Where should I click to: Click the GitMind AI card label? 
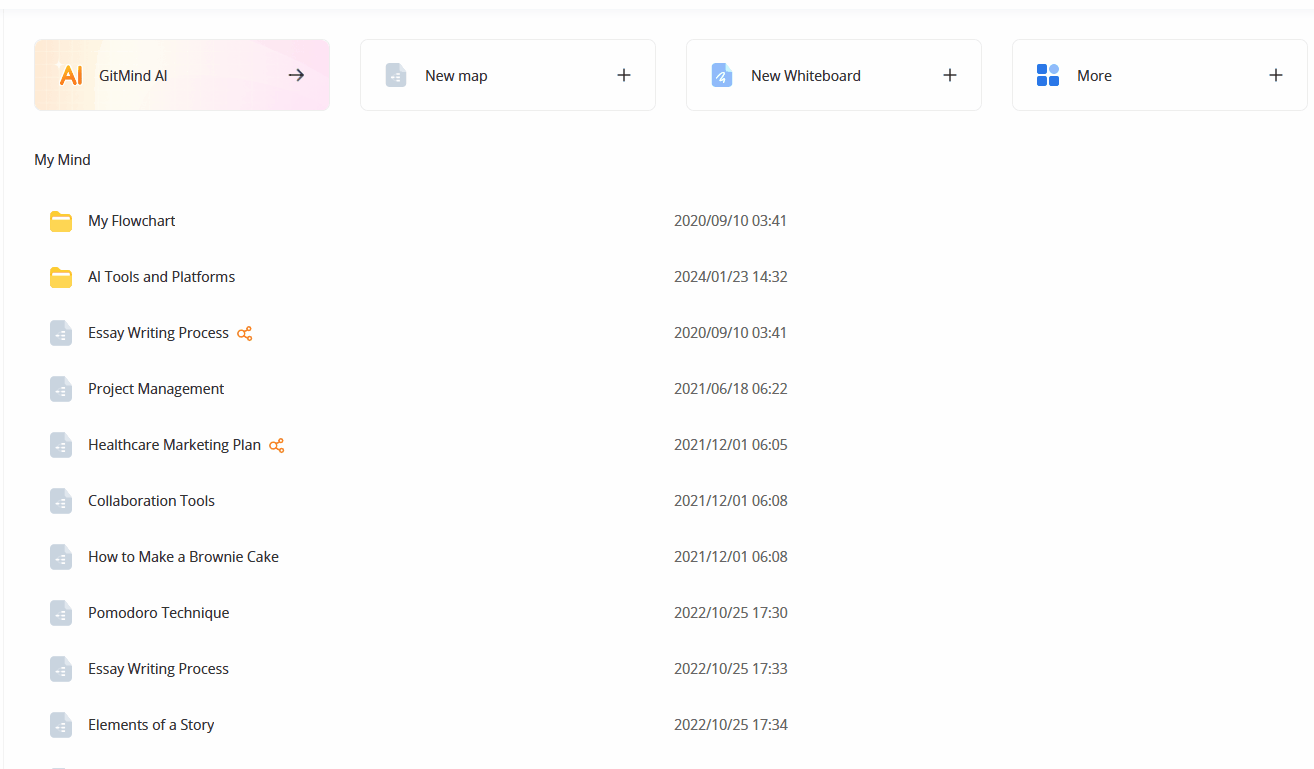pyautogui.click(x=133, y=76)
